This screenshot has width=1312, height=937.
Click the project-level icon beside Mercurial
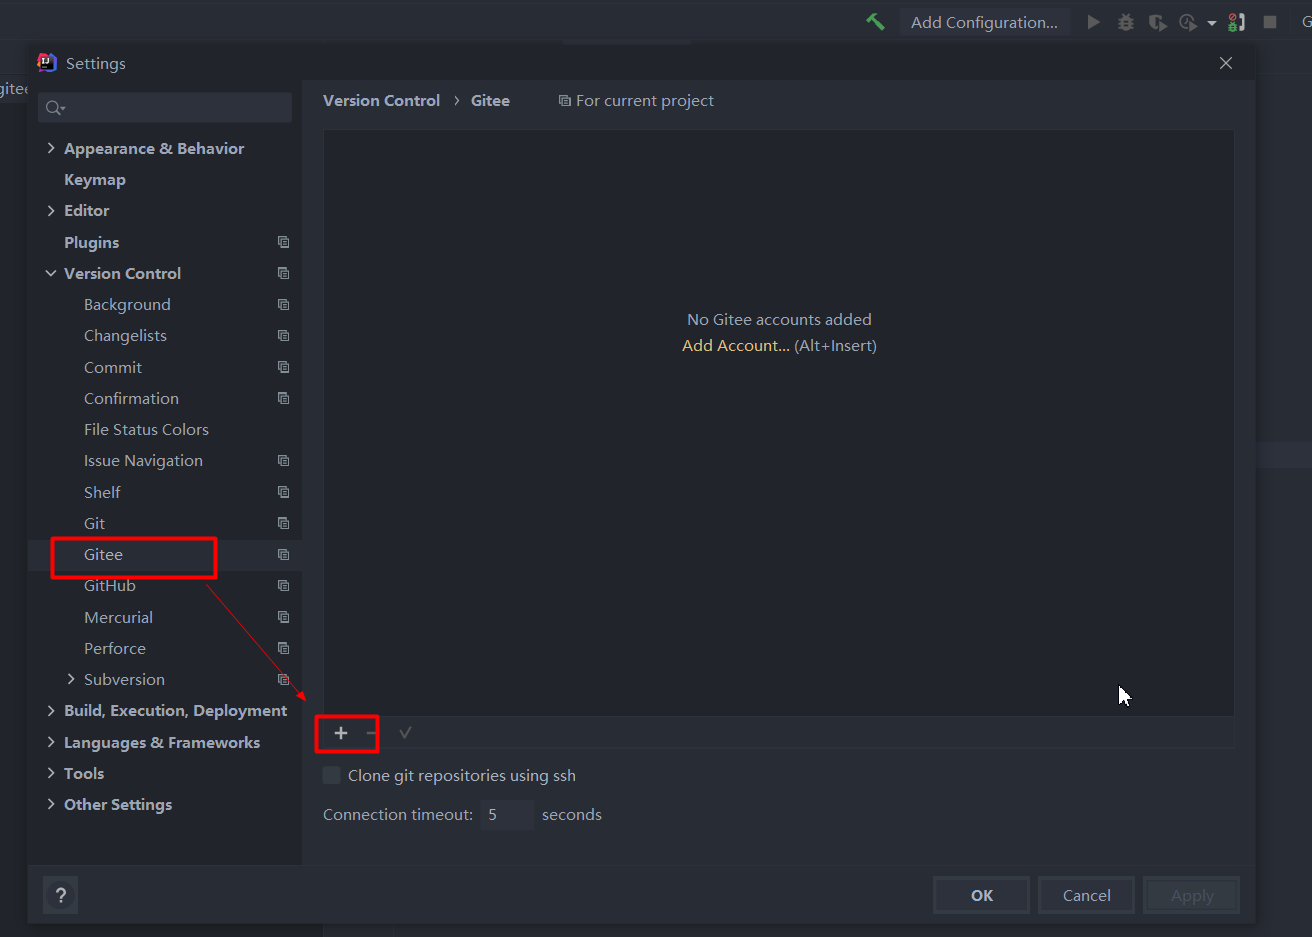(283, 617)
